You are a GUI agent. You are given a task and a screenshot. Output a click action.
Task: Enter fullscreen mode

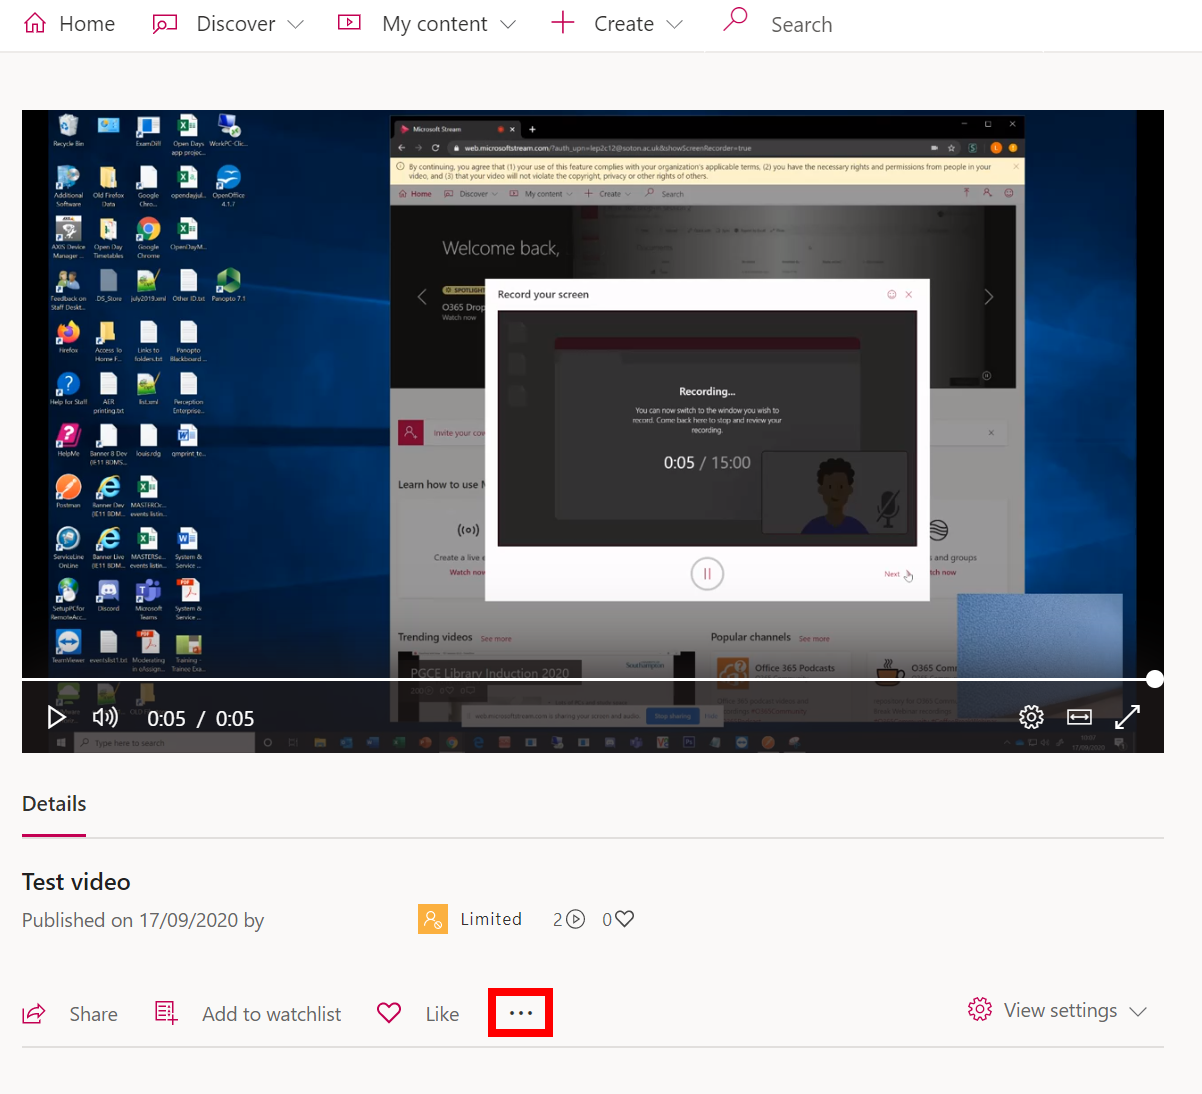[x=1127, y=717]
